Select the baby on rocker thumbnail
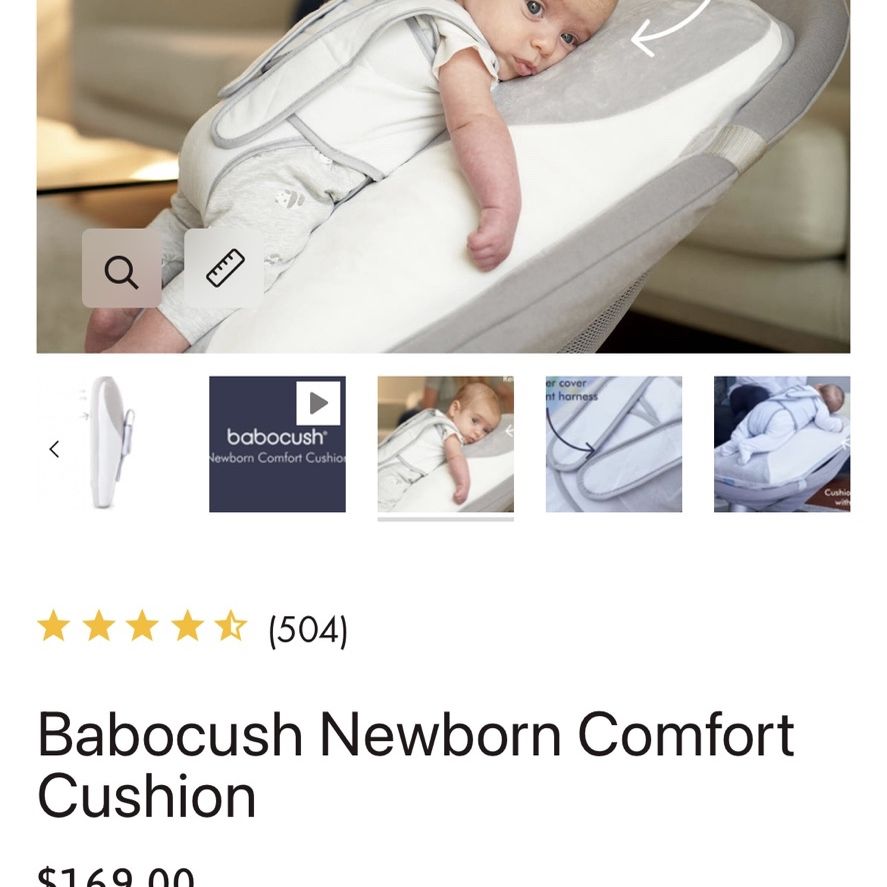 click(x=782, y=444)
